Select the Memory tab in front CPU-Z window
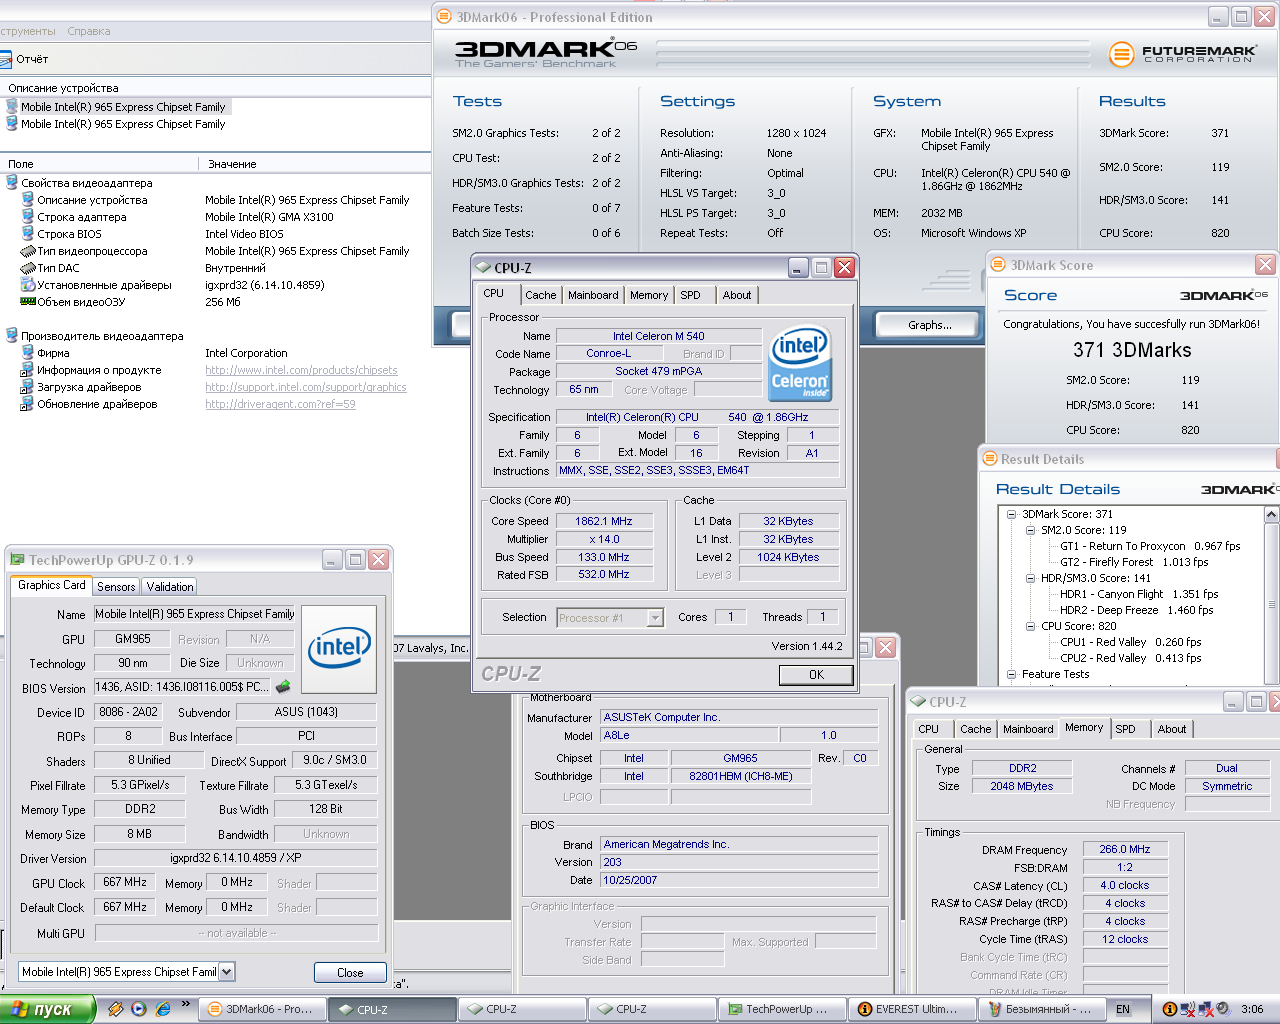 pyautogui.click(x=649, y=295)
